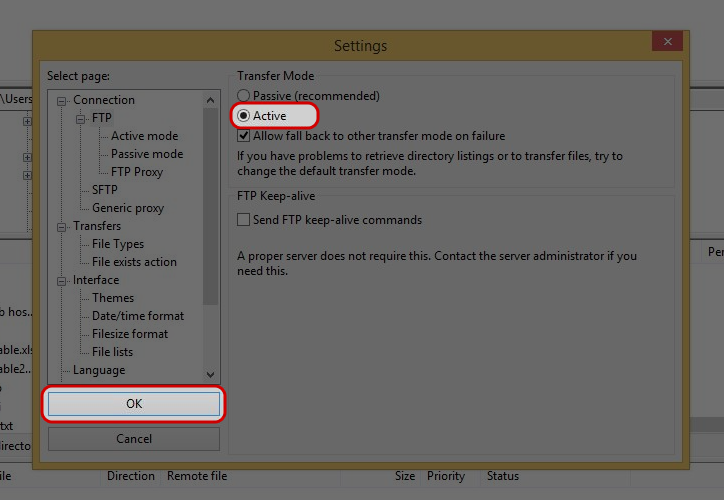Open the File Types settings page

118,244
